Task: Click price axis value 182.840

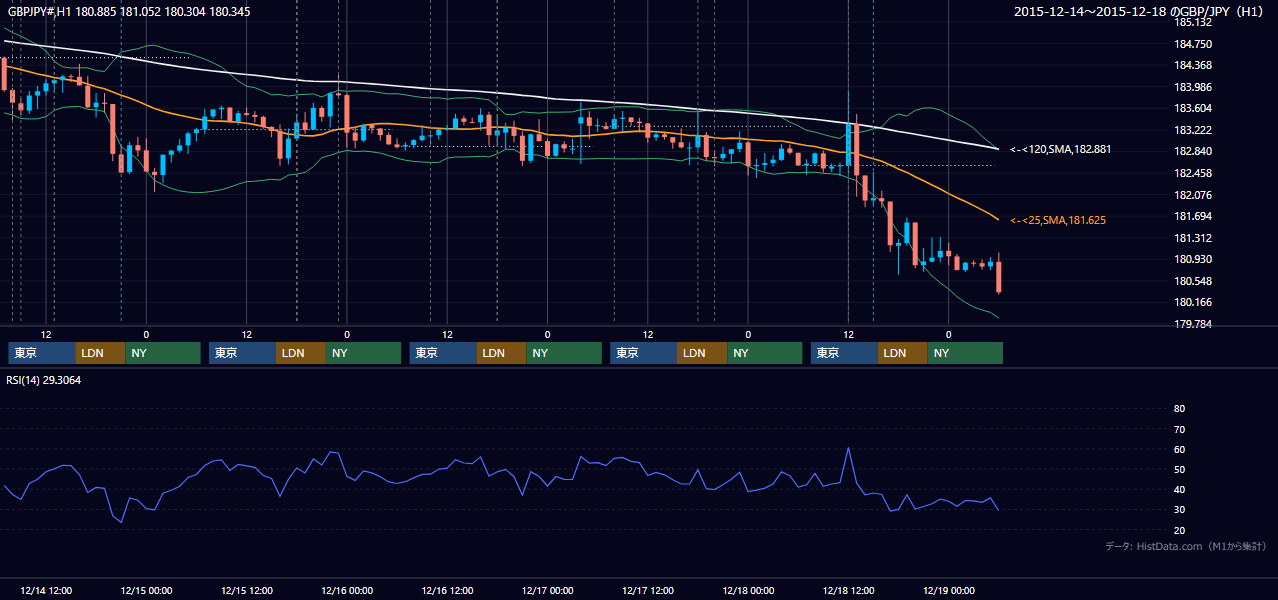Action: pyautogui.click(x=1192, y=152)
